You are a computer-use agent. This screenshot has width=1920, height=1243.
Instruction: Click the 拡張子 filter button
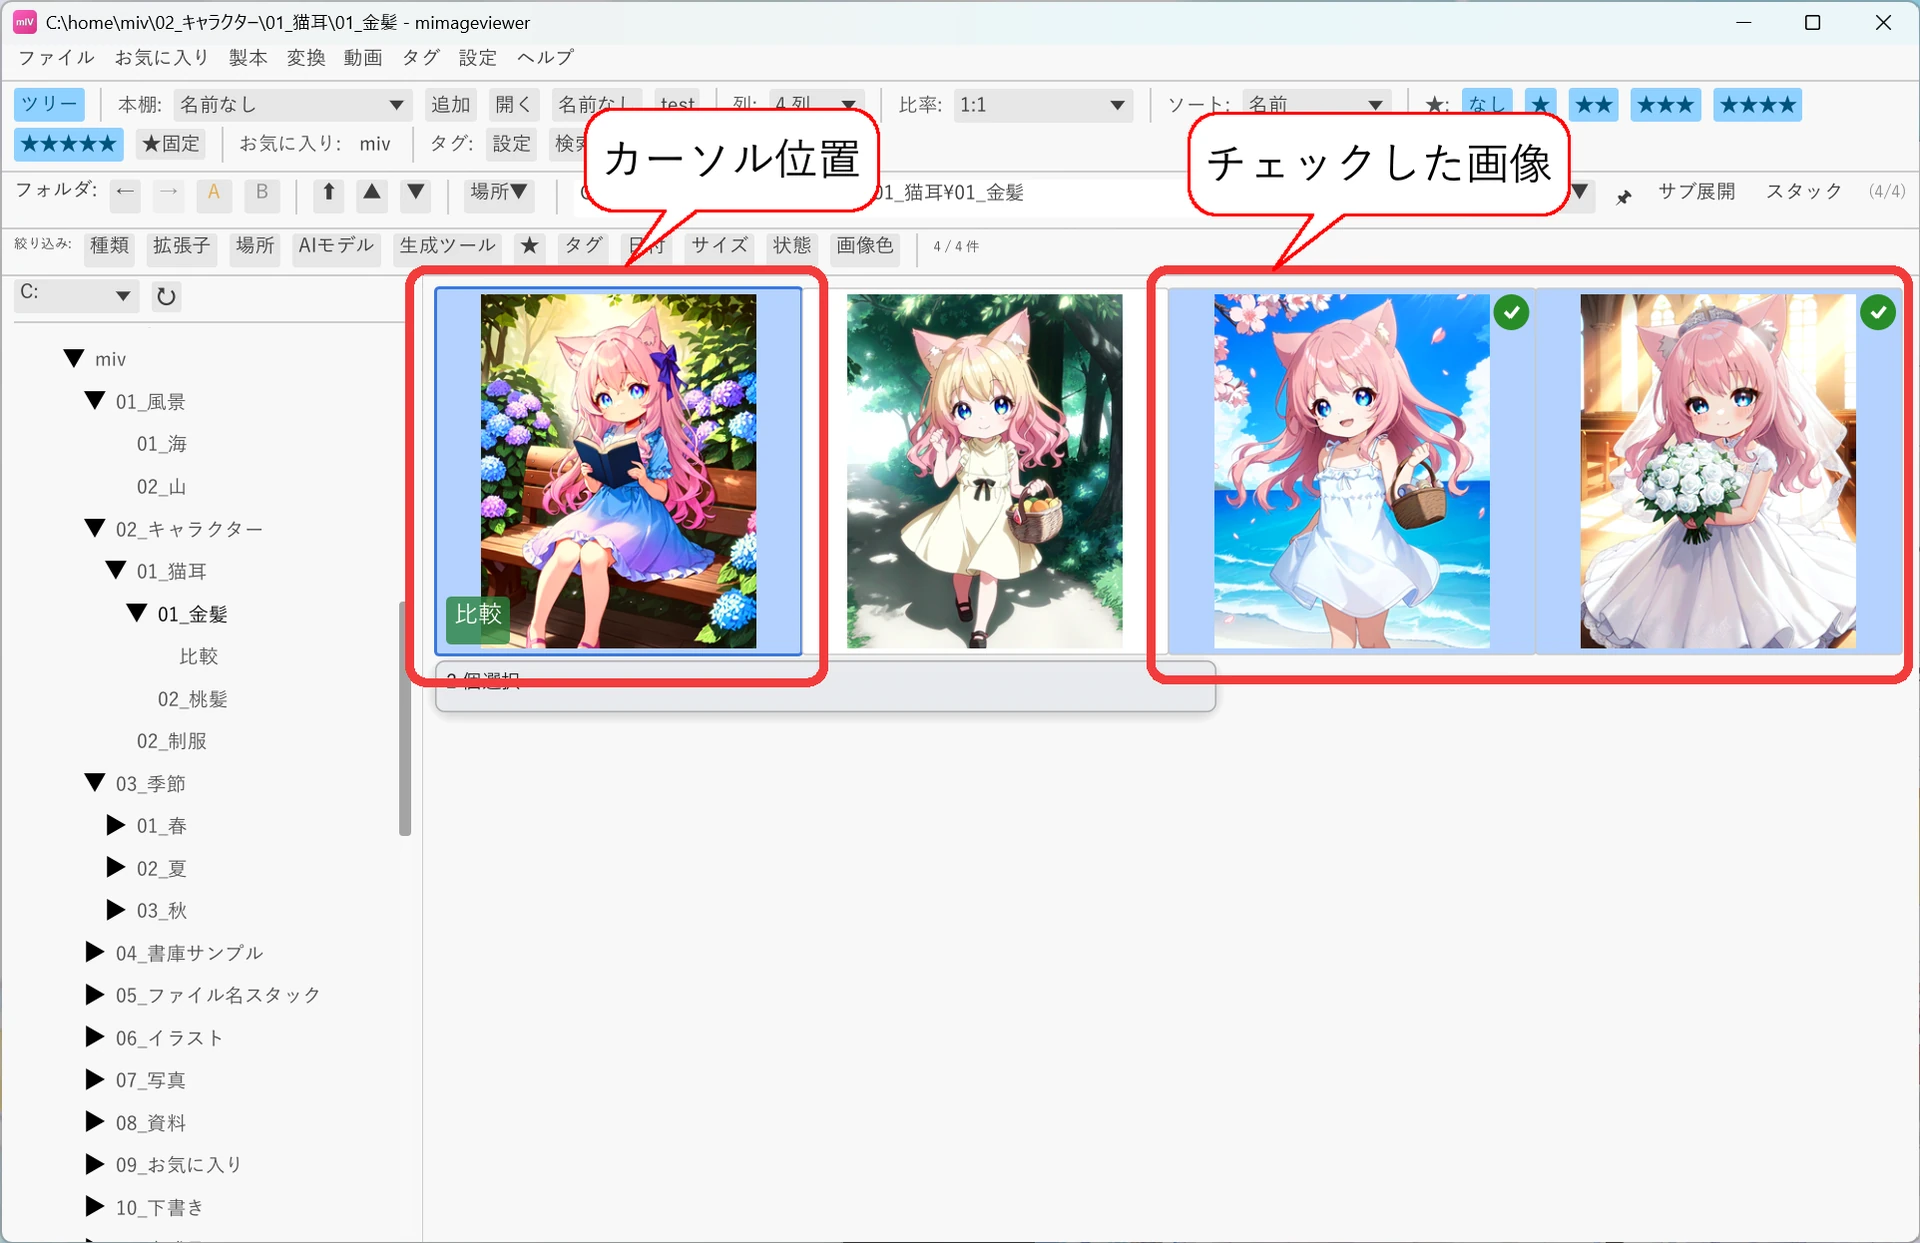click(x=181, y=246)
